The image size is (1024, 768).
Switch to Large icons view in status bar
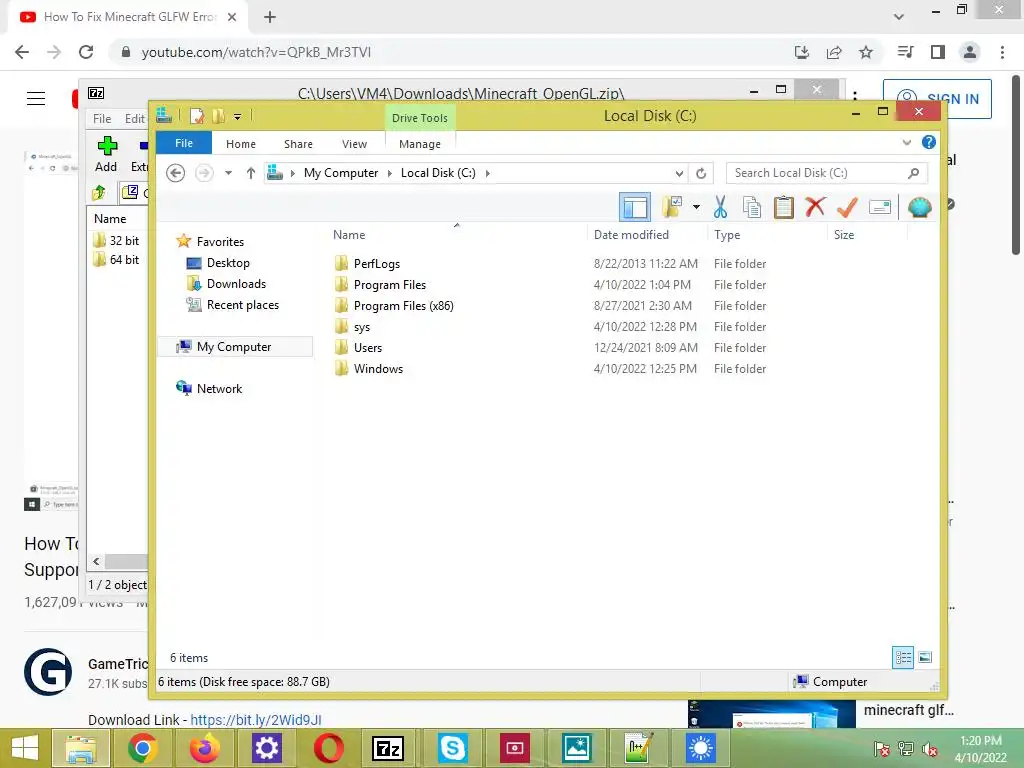click(x=925, y=657)
